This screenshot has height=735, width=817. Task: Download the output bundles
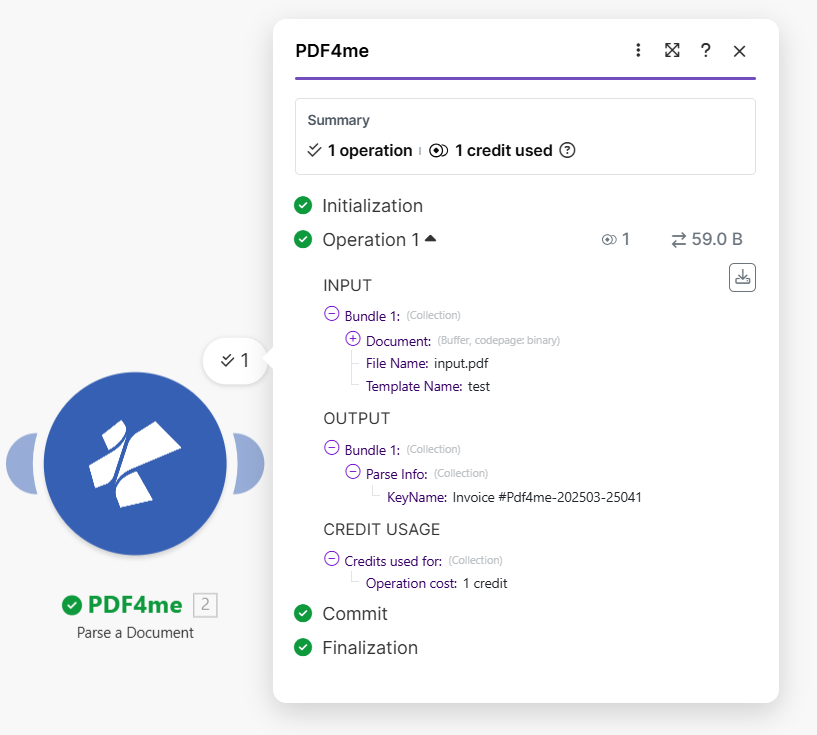[742, 278]
